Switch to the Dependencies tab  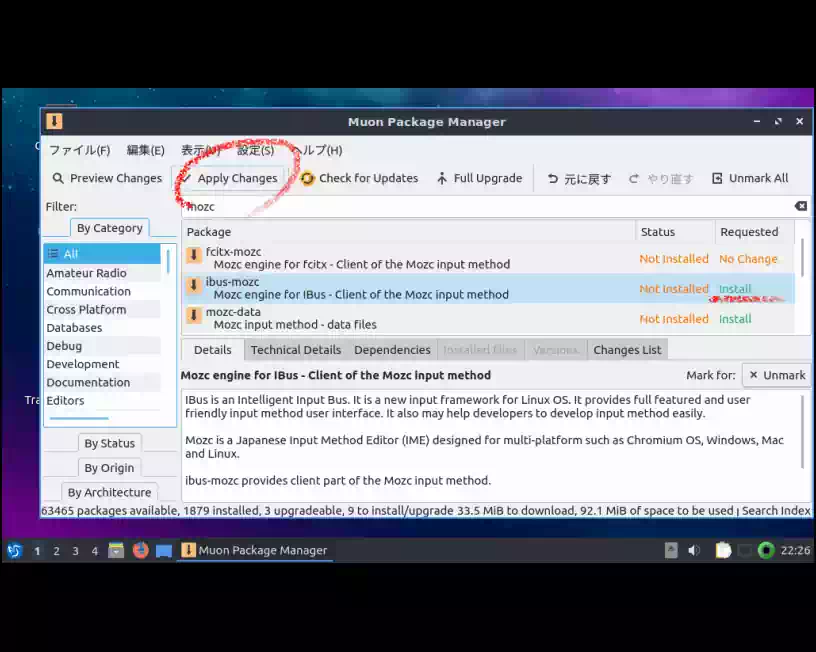(392, 350)
